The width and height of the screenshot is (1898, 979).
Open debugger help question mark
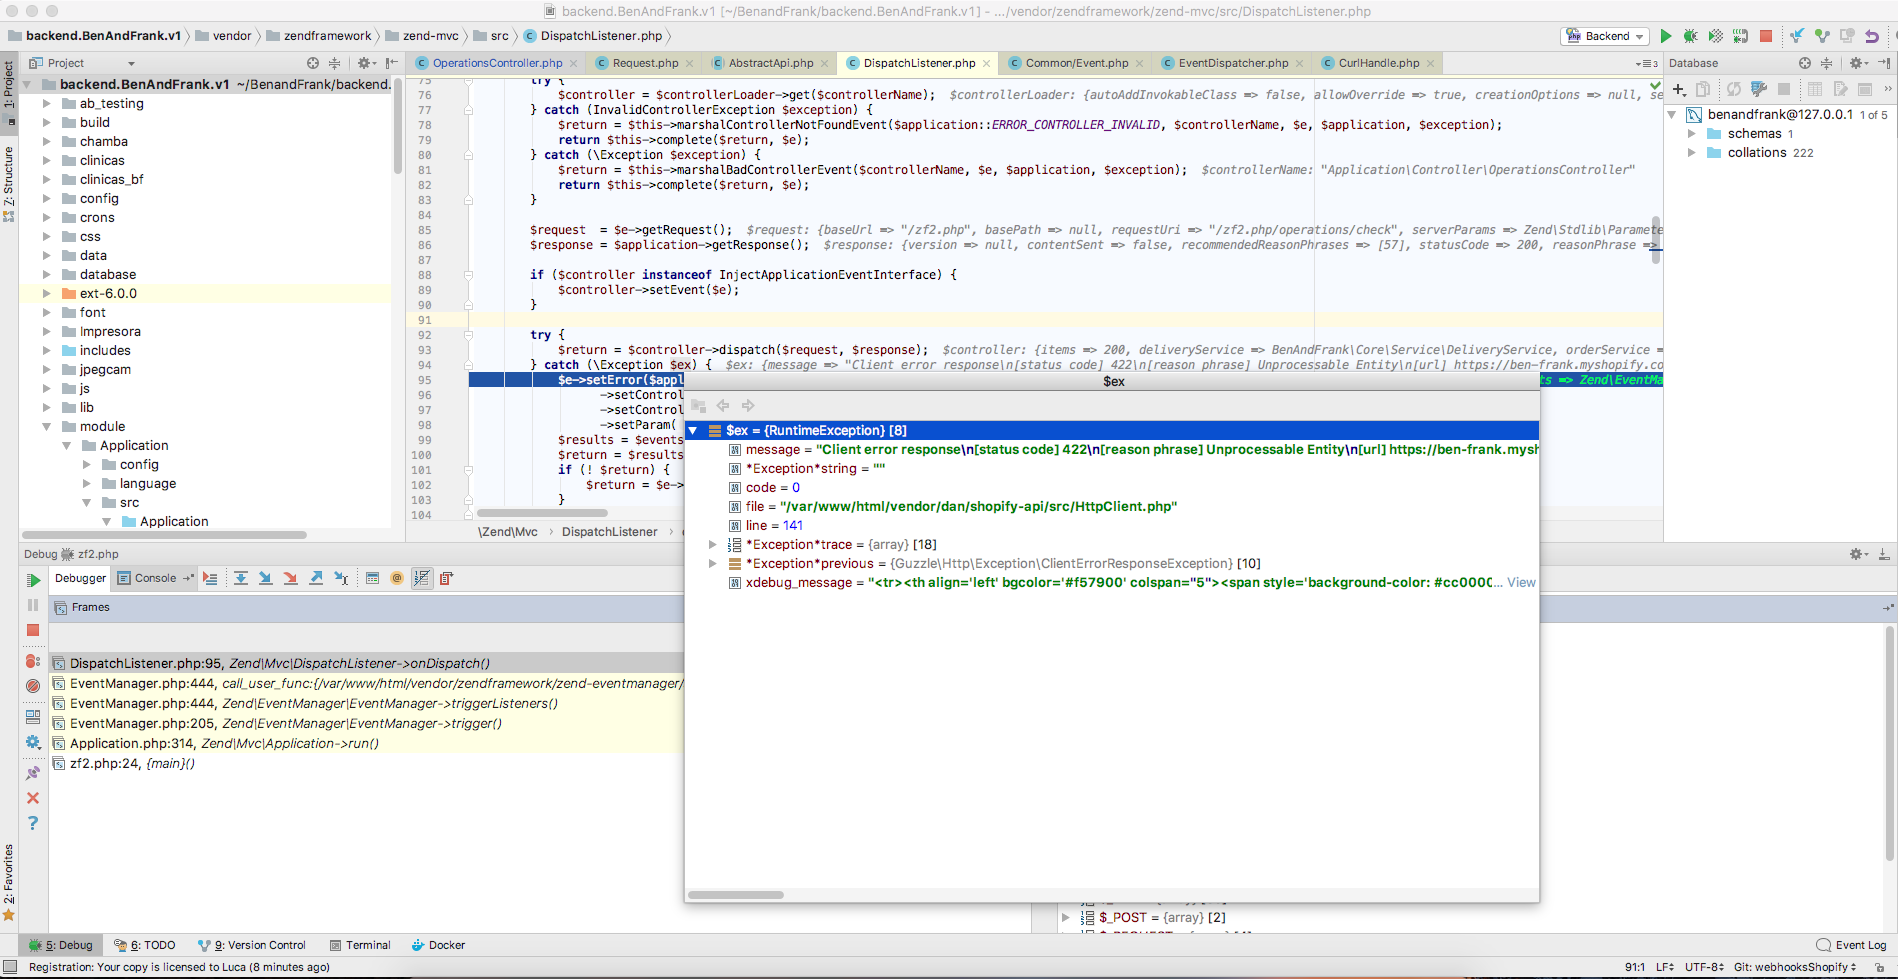click(x=33, y=823)
